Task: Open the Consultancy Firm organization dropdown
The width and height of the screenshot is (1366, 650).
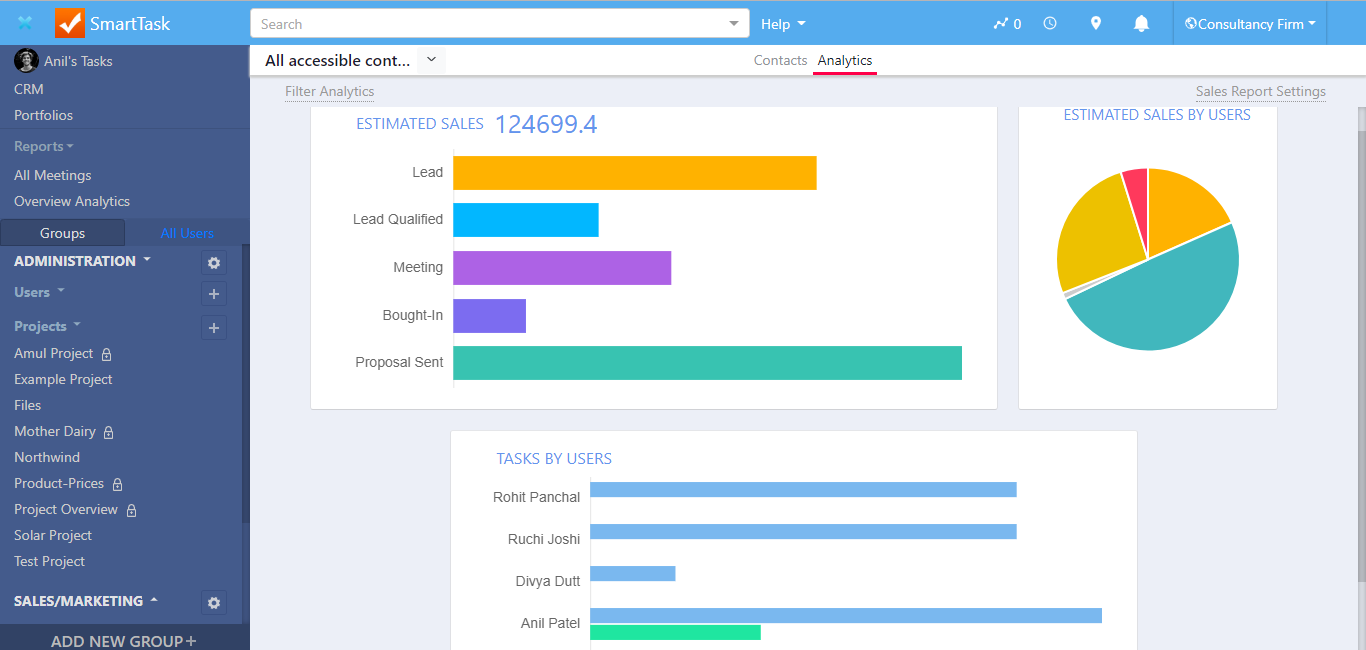Action: 1250,24
